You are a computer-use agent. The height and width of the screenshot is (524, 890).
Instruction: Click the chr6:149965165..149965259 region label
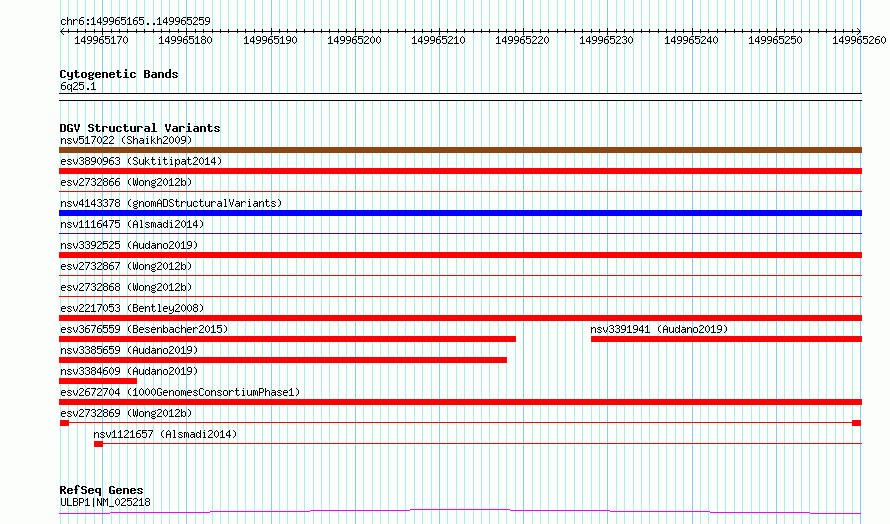pyautogui.click(x=135, y=21)
